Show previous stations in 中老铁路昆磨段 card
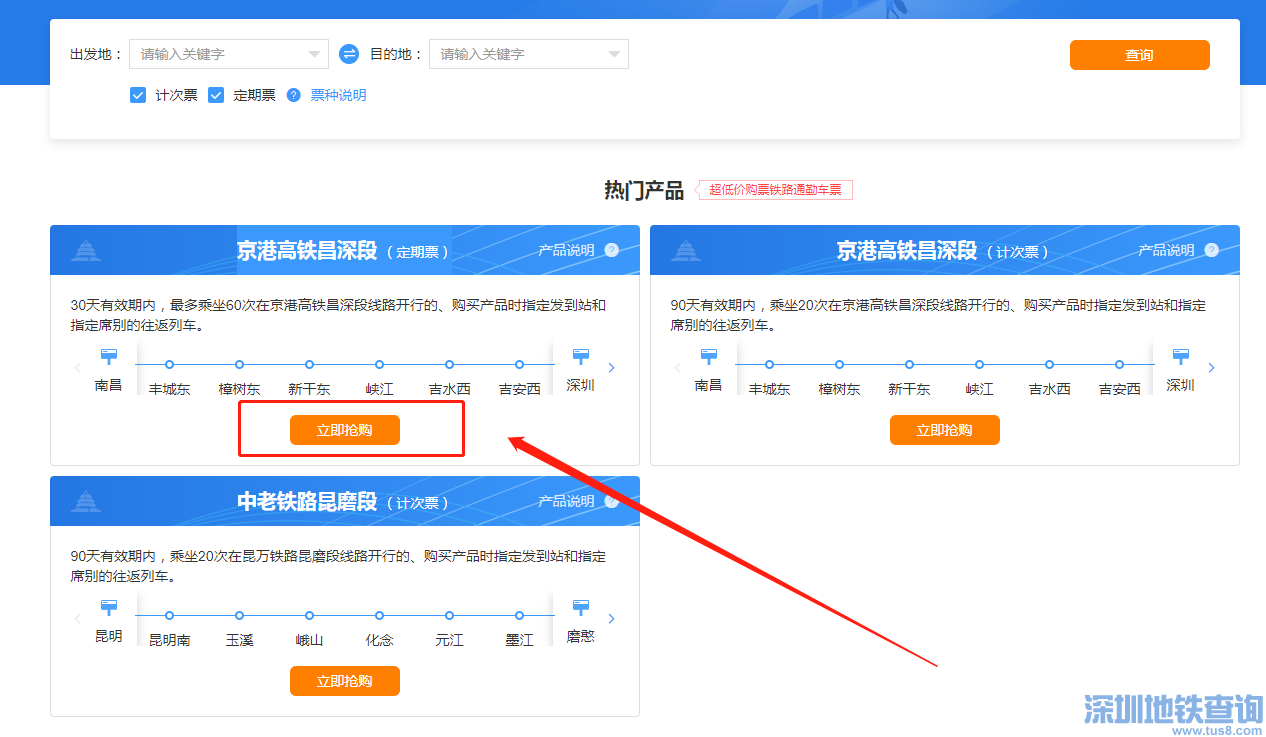The width and height of the screenshot is (1266, 737). point(77,619)
